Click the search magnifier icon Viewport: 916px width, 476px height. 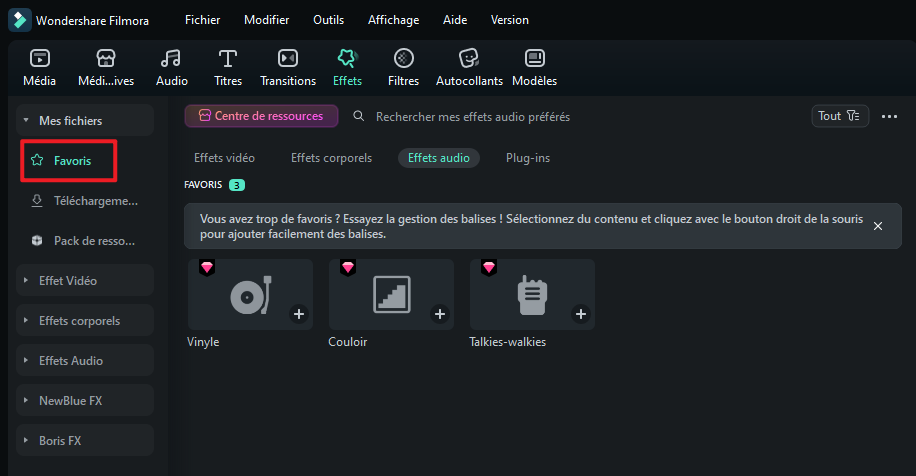coord(359,116)
